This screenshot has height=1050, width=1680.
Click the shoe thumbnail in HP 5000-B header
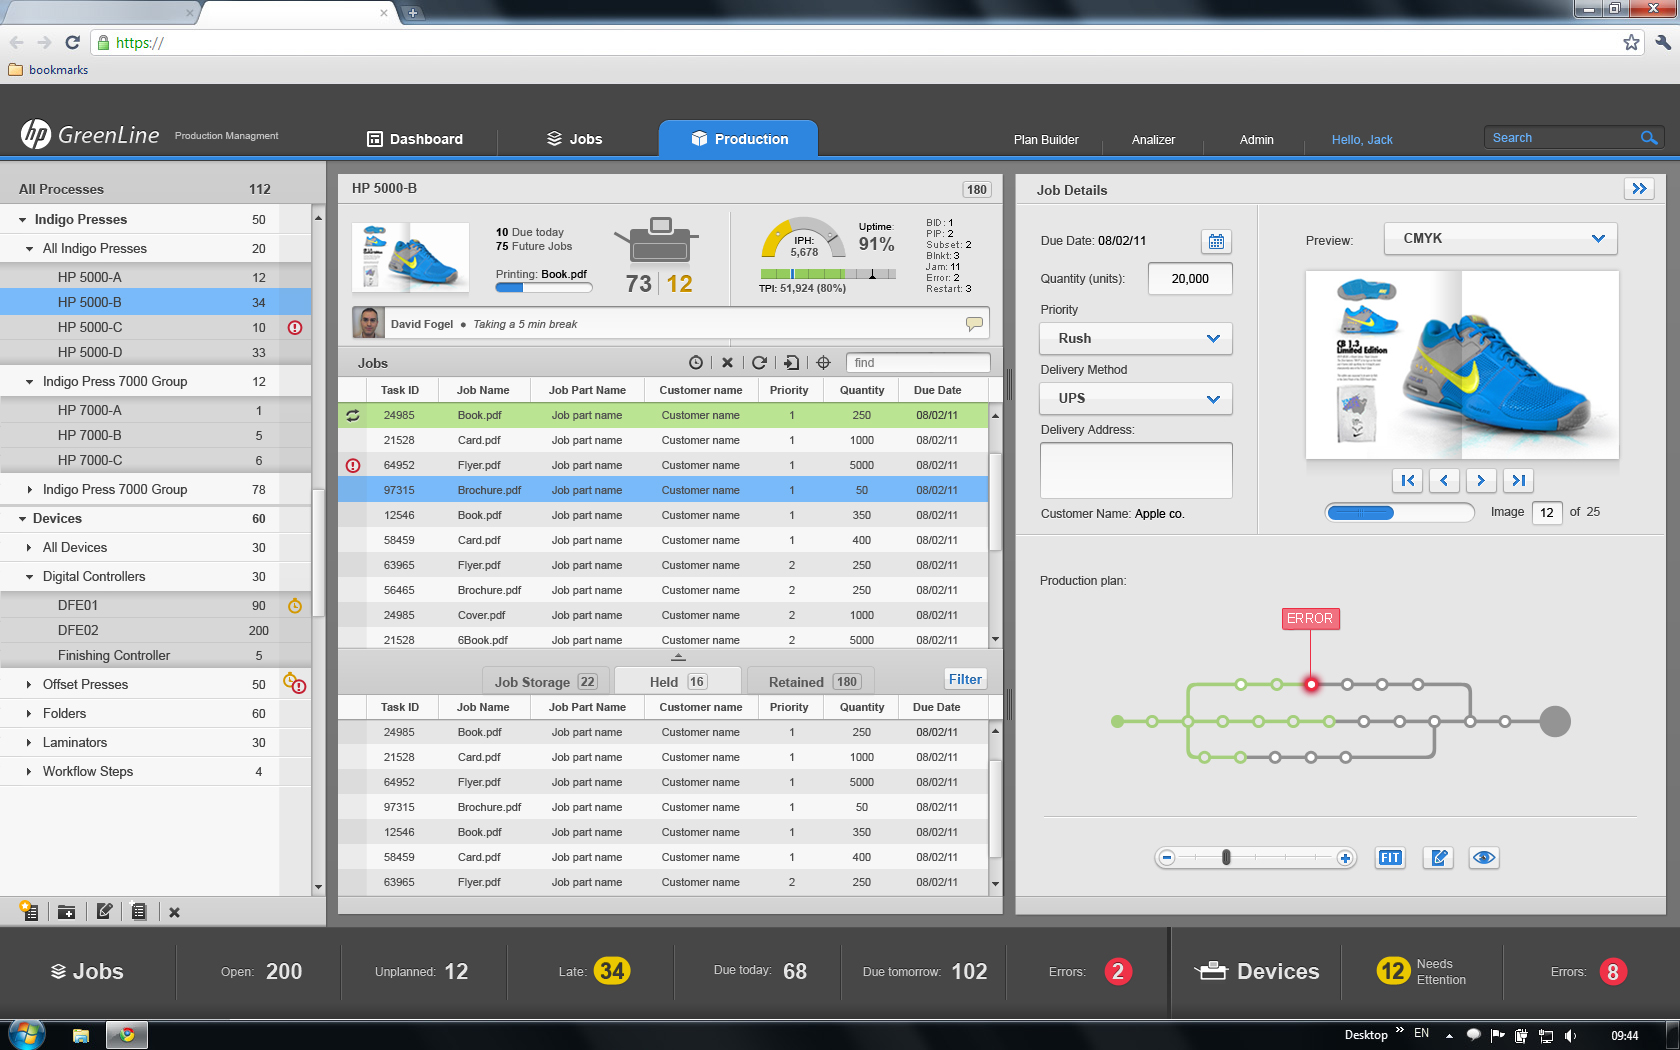[410, 257]
